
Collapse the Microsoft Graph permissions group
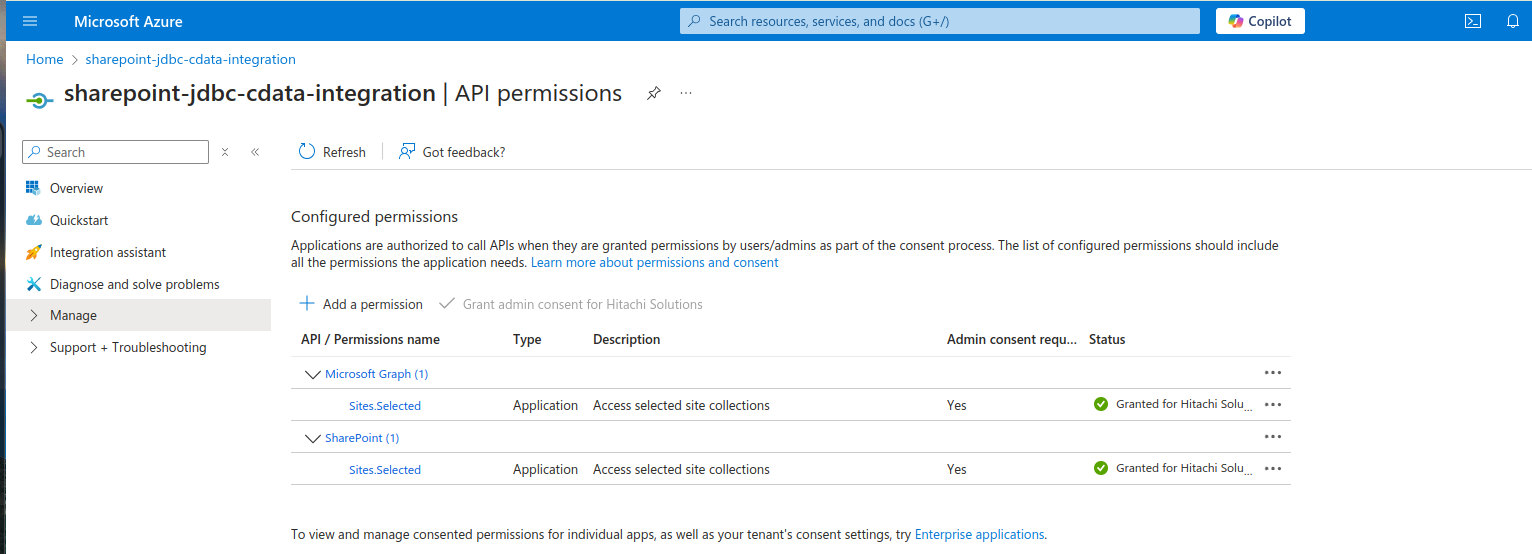click(312, 374)
